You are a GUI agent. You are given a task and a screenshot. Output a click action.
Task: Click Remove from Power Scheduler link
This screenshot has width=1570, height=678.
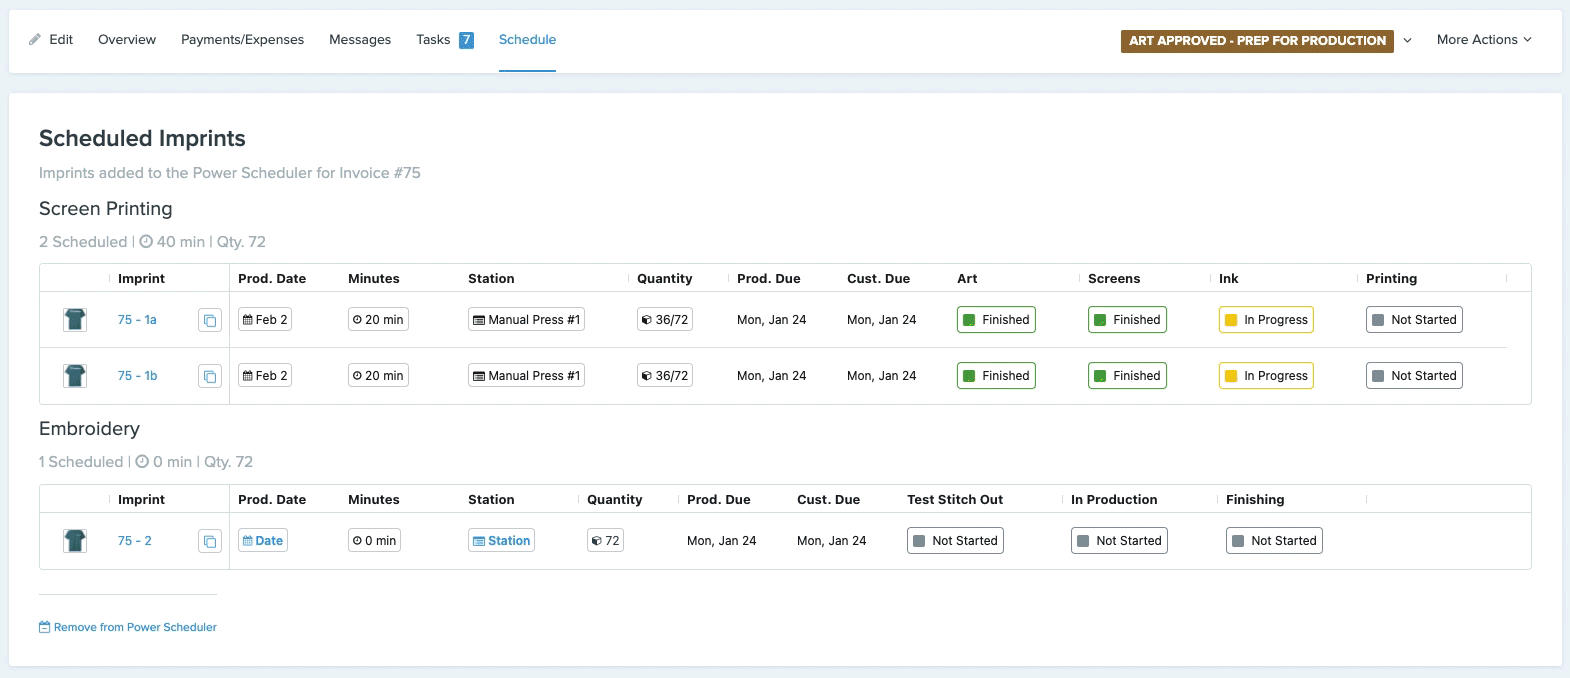(x=128, y=627)
